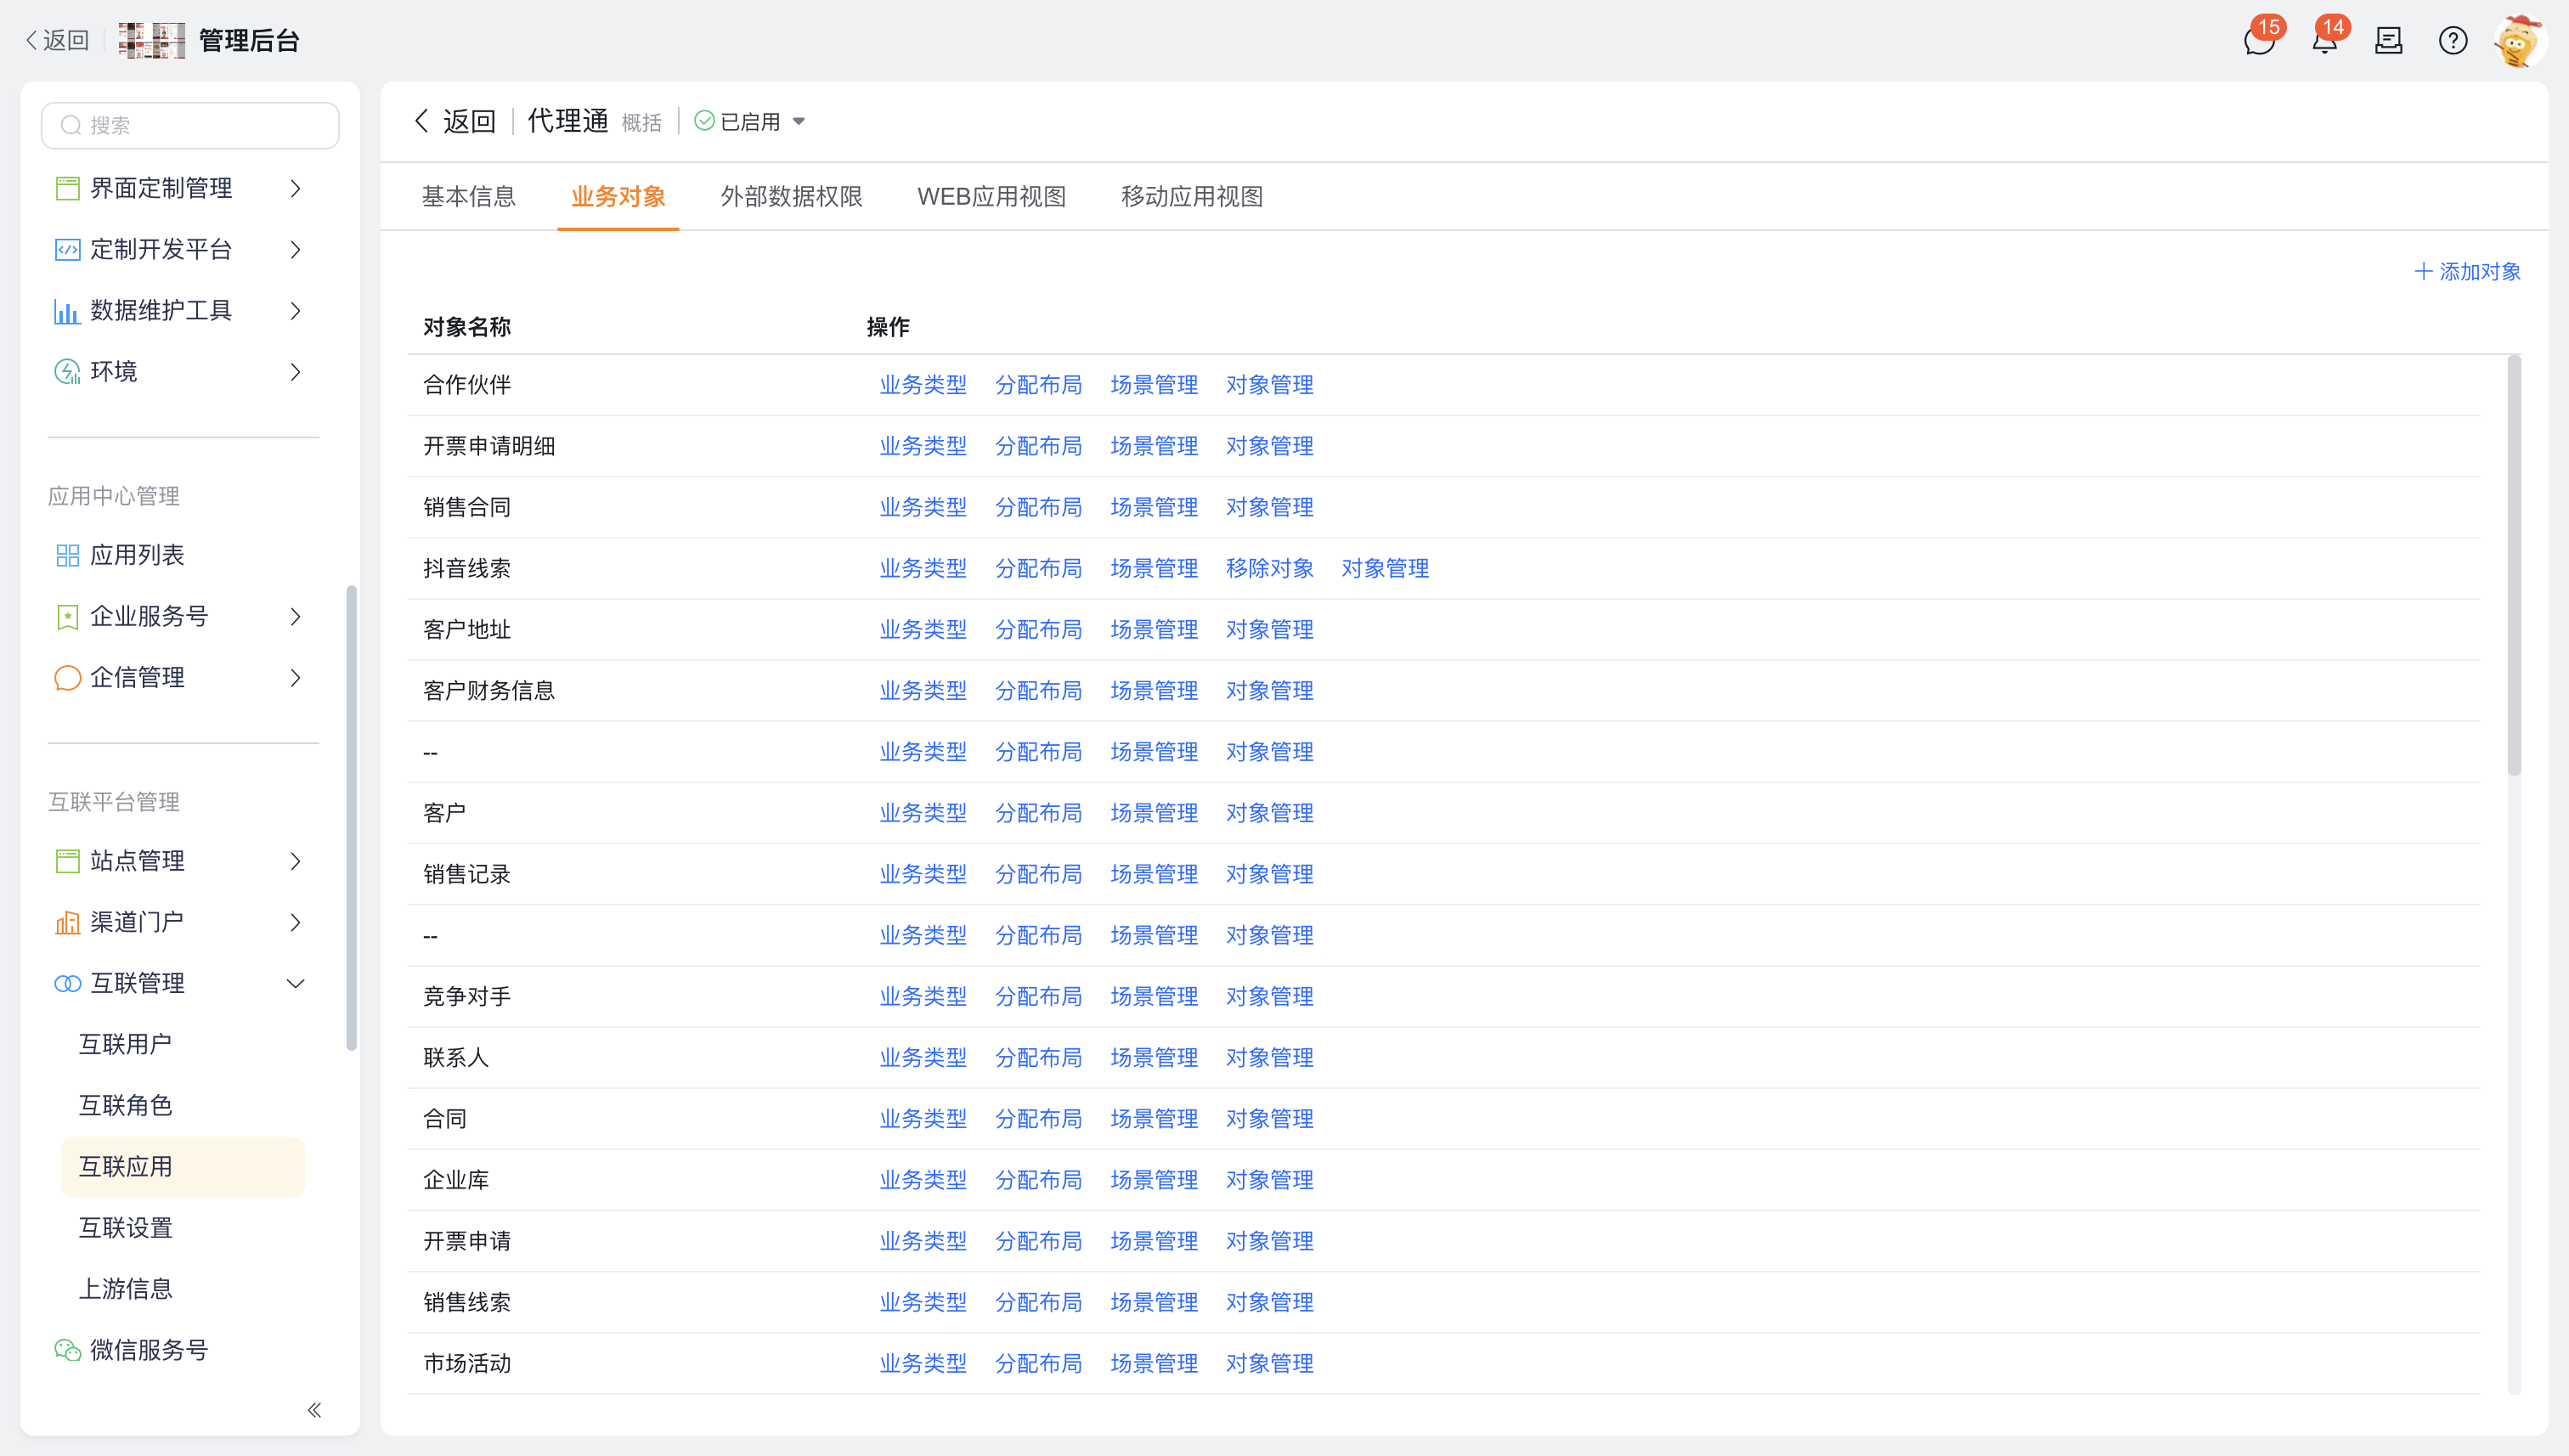This screenshot has width=2569, height=1456.
Task: Click 移除对象 in the 抖音线索 row
Action: click(1270, 568)
